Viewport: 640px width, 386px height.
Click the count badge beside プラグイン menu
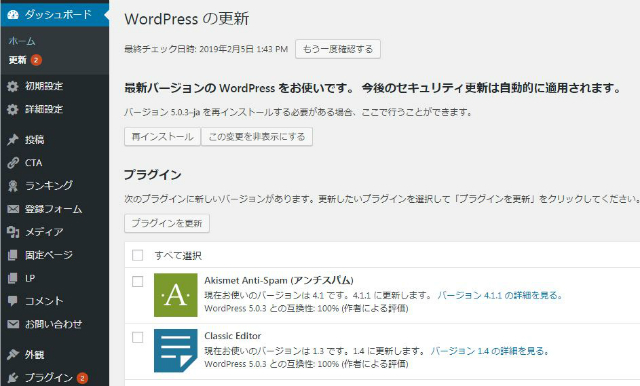pos(82,378)
